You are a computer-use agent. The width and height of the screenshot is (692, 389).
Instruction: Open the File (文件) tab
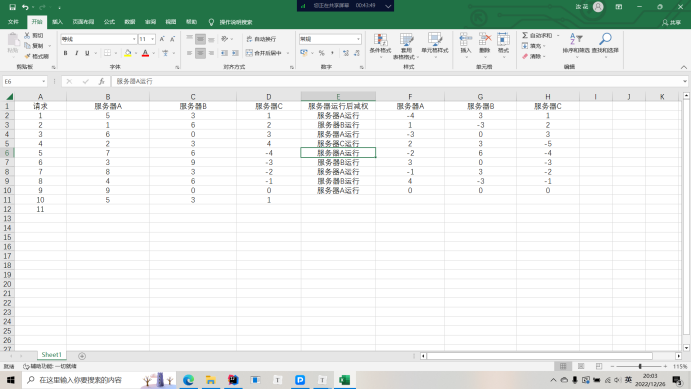coord(13,22)
